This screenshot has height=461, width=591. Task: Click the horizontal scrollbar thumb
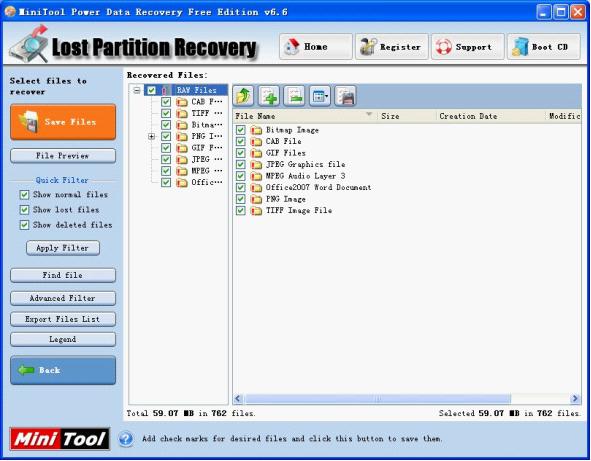(x=377, y=399)
